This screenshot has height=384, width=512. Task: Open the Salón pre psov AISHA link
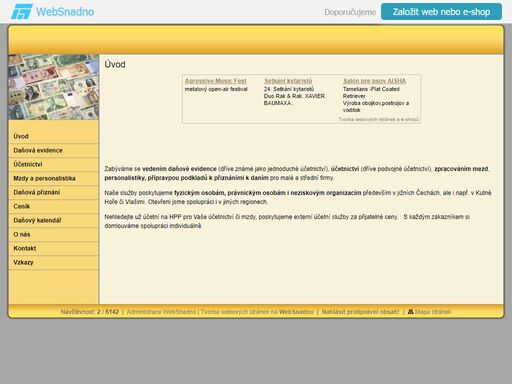375,81
